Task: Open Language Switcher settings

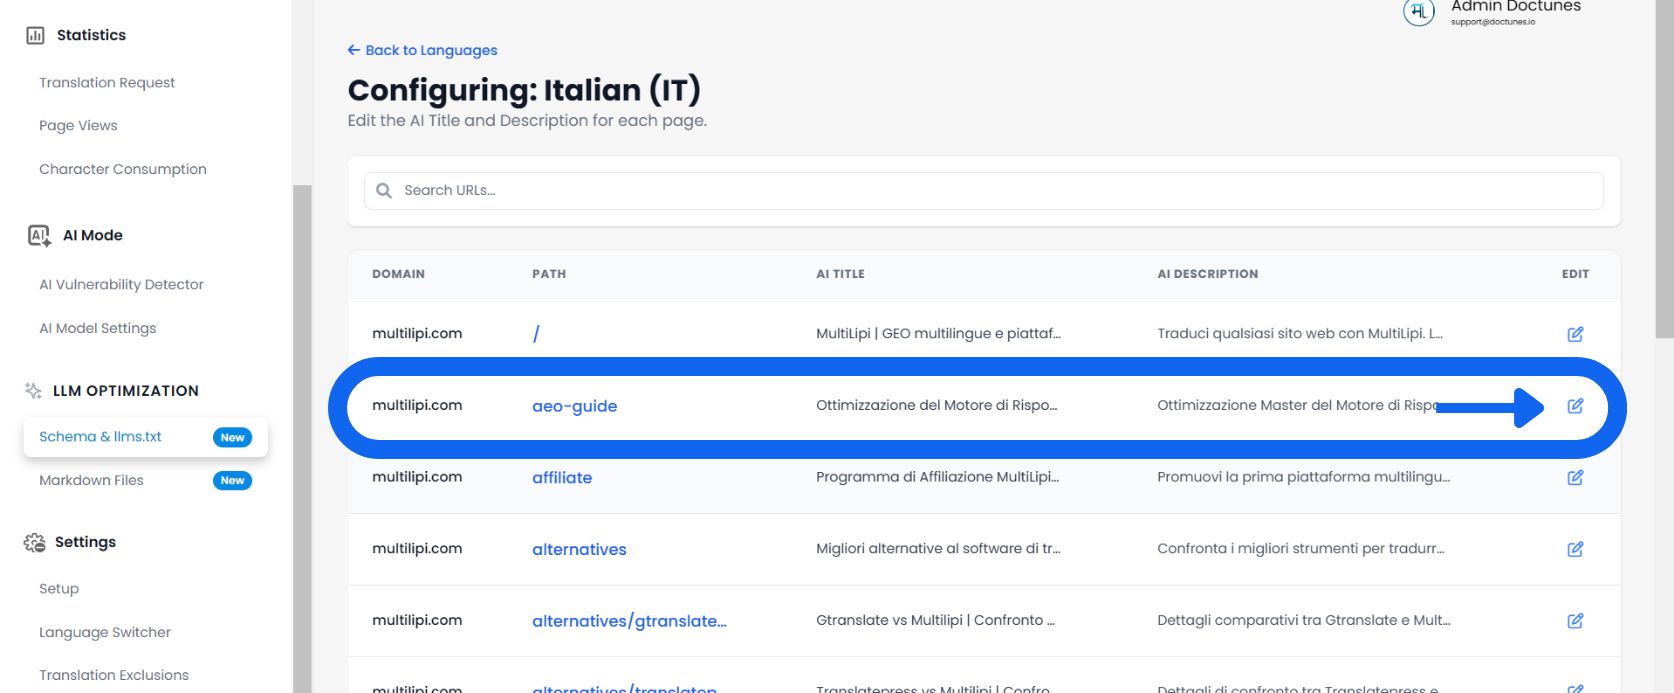Action: 105,632
